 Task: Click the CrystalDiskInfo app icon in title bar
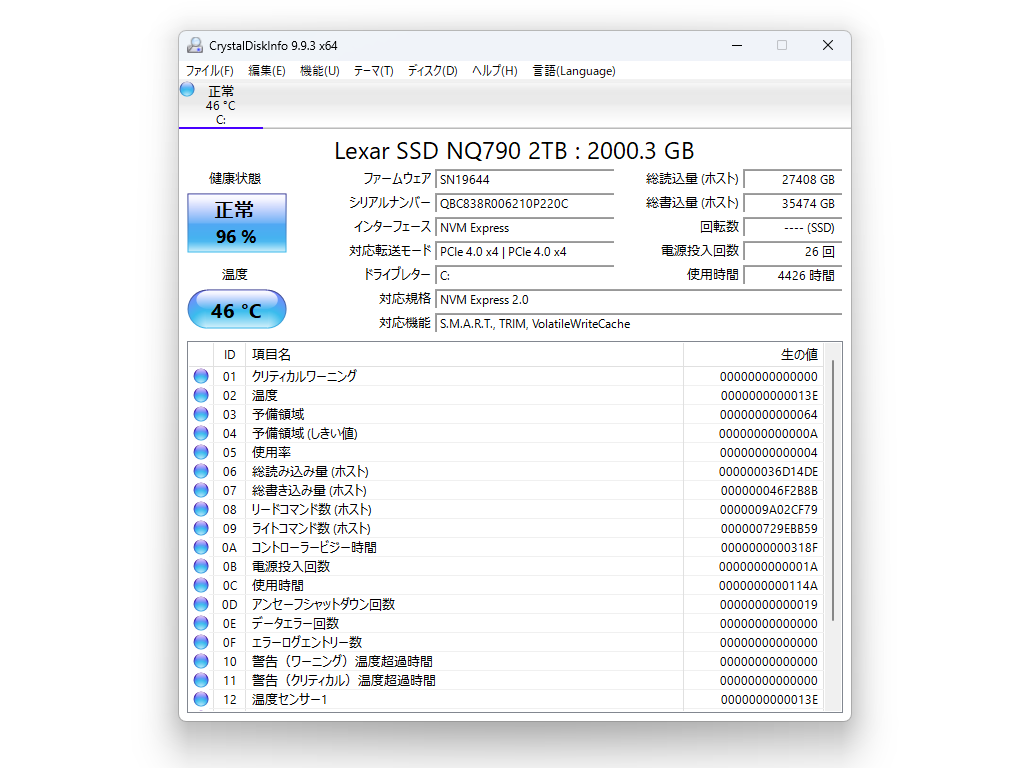click(195, 45)
